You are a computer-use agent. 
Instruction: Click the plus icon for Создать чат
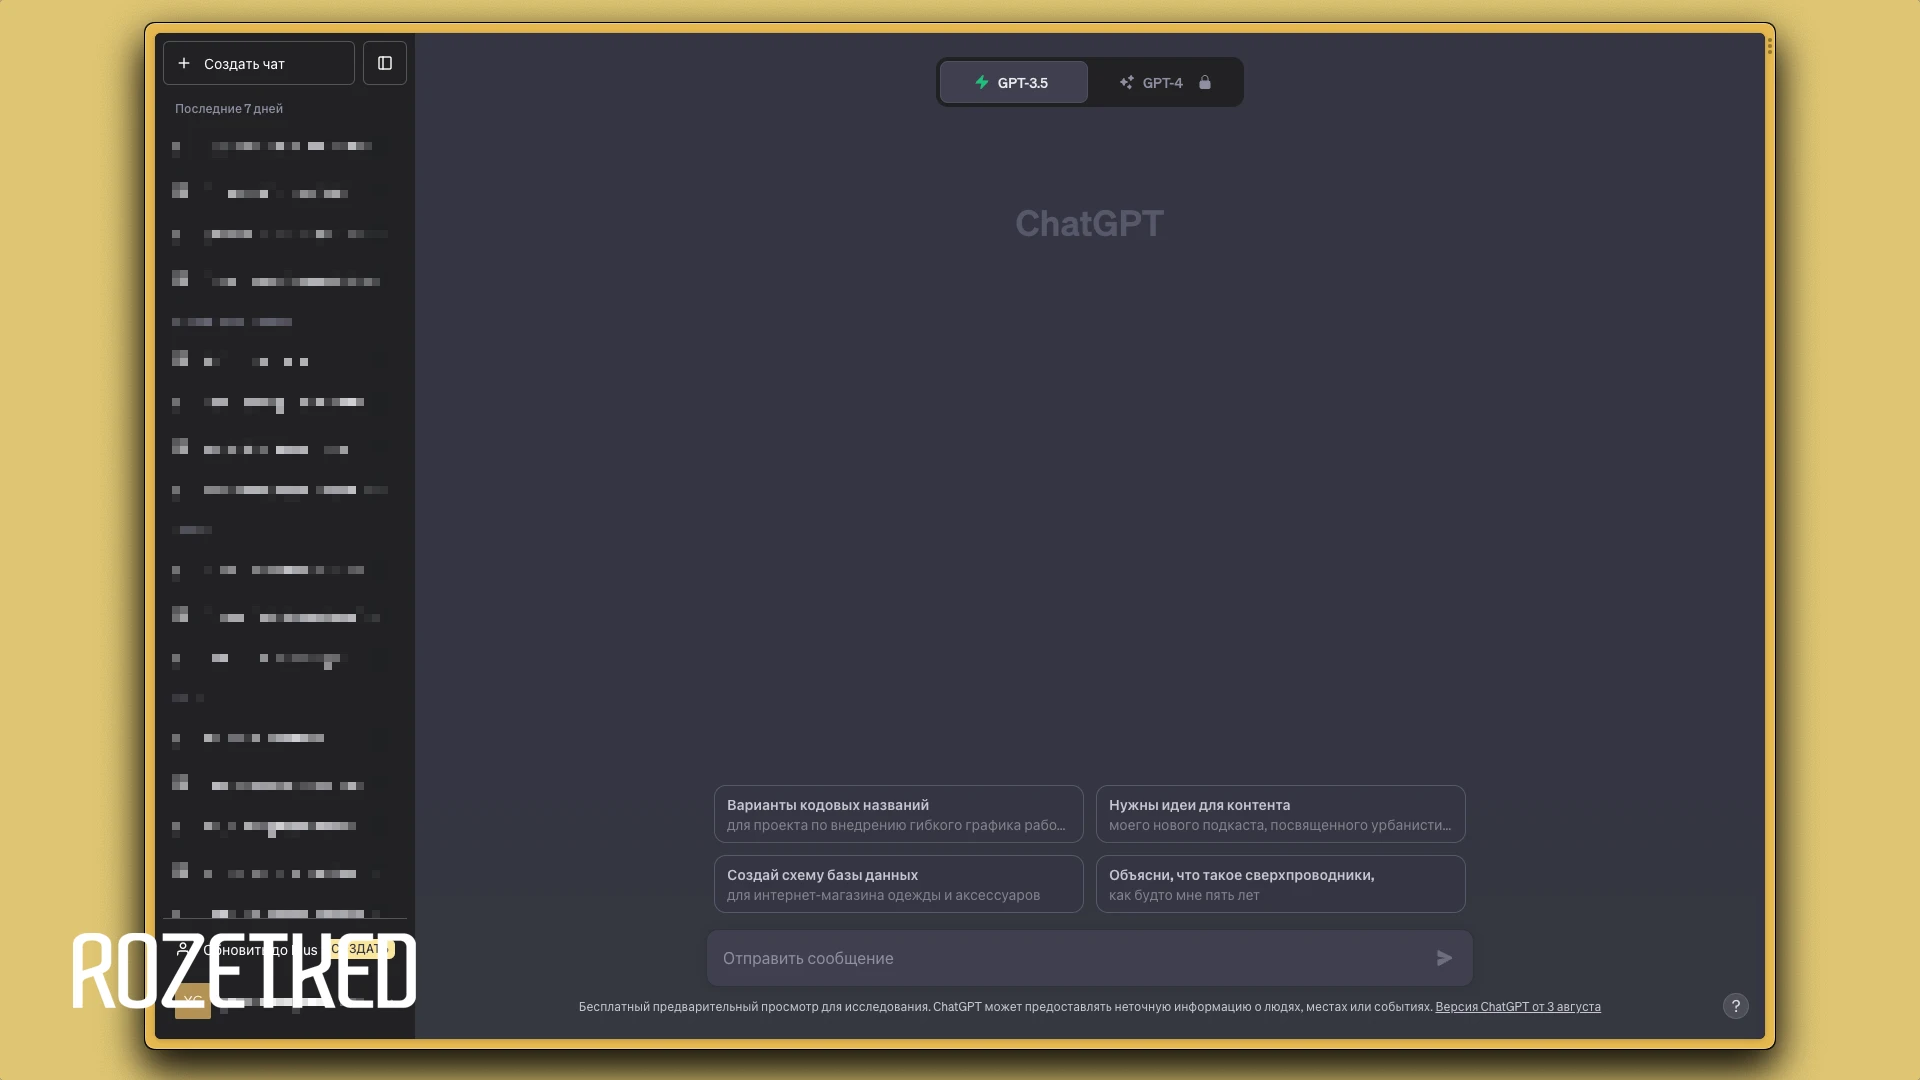tap(184, 63)
